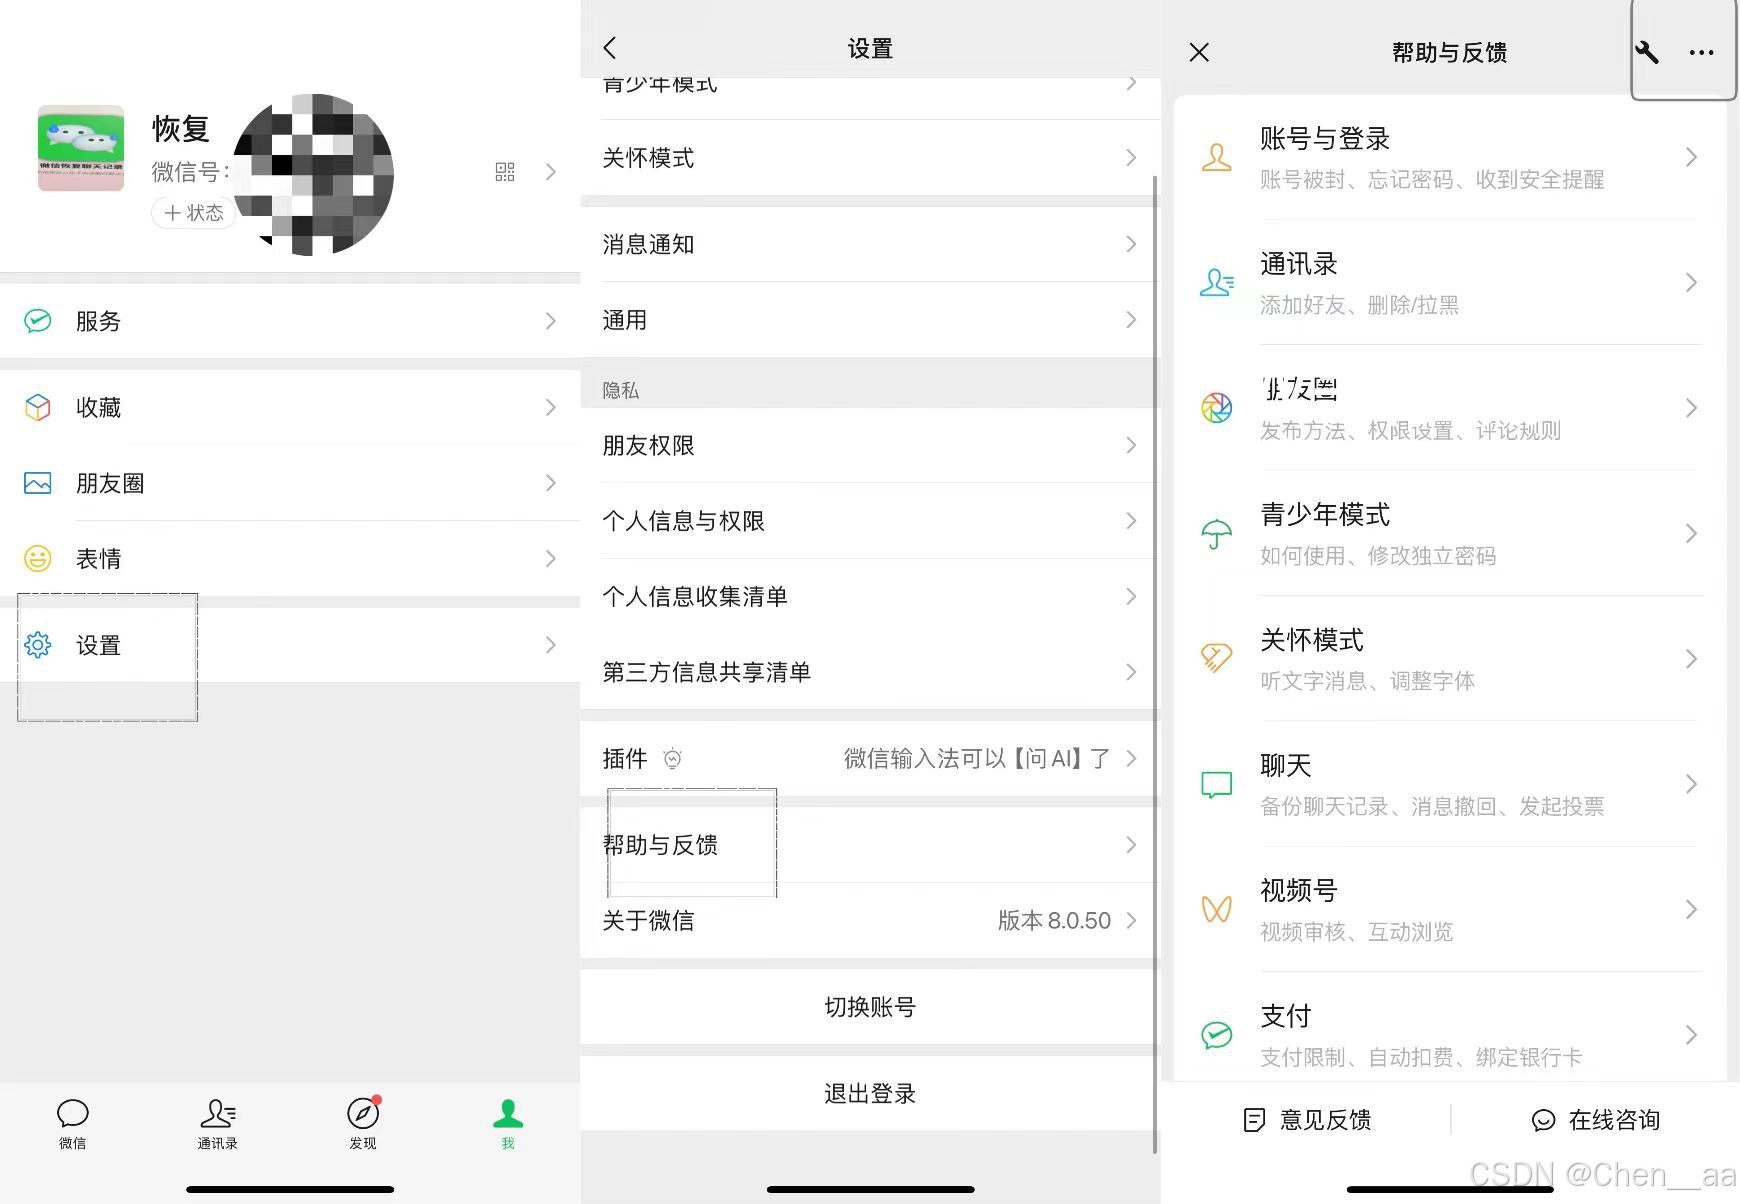
Task: Click the 视频号 butterfly icon
Action: [1216, 909]
